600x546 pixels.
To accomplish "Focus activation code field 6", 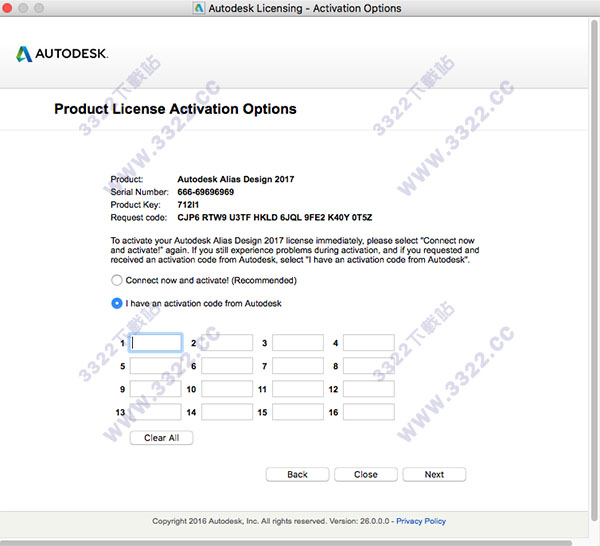I will (227, 366).
